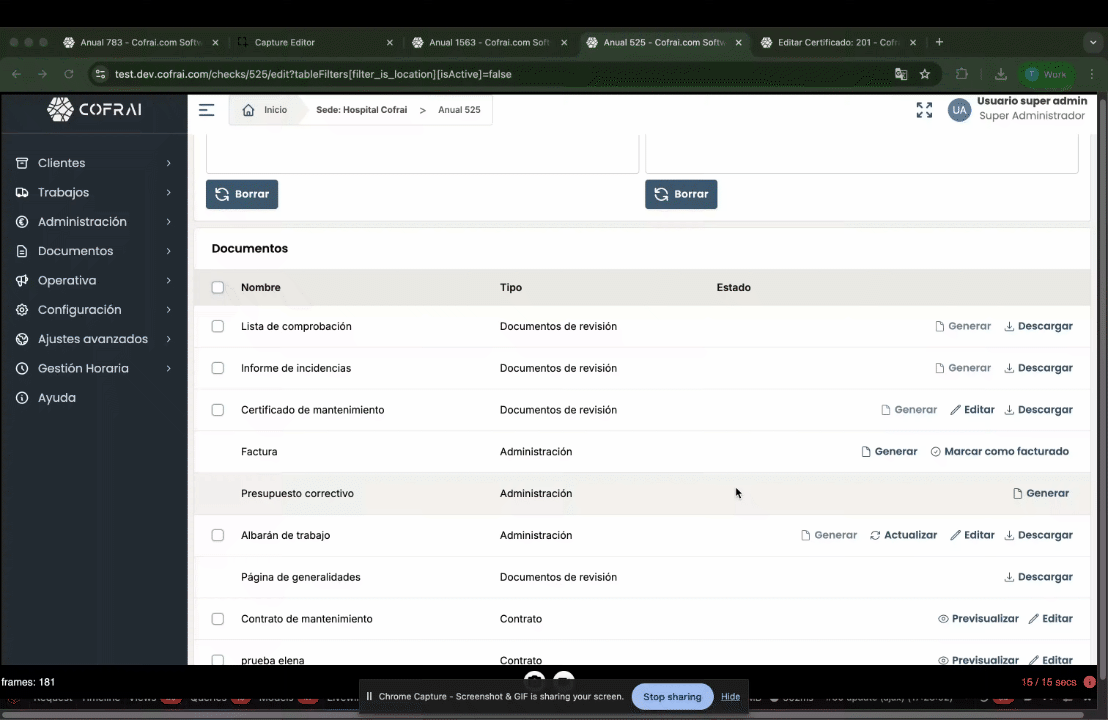Click the COFRAI logo
This screenshot has height=720, width=1108.
point(95,109)
